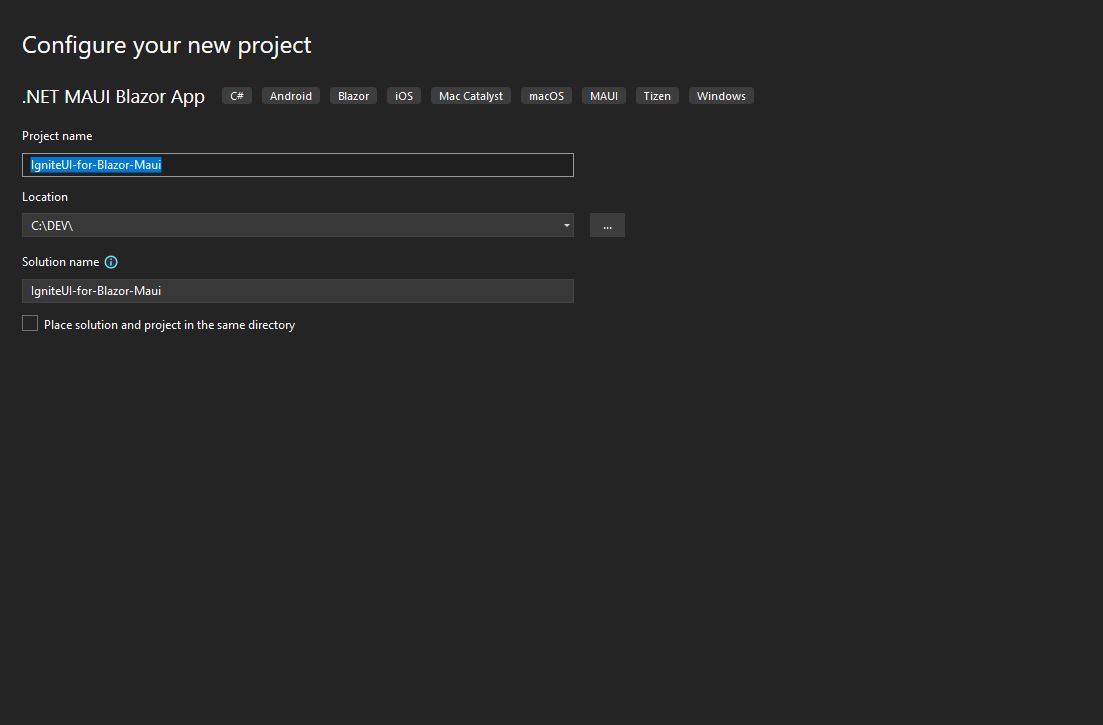Expand the Location dropdown arrow
This screenshot has width=1103, height=725.
click(567, 225)
